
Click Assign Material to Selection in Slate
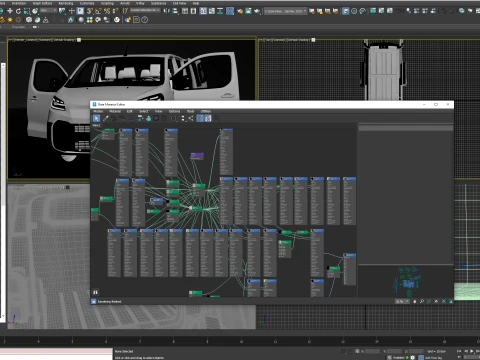point(122,118)
